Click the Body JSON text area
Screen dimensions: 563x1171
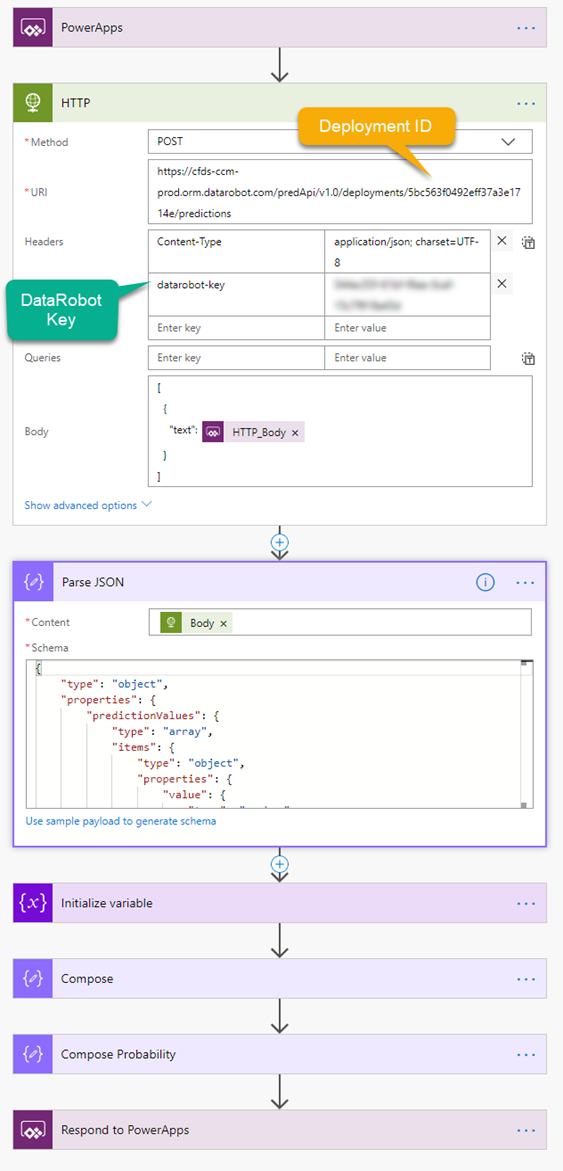[x=340, y=431]
